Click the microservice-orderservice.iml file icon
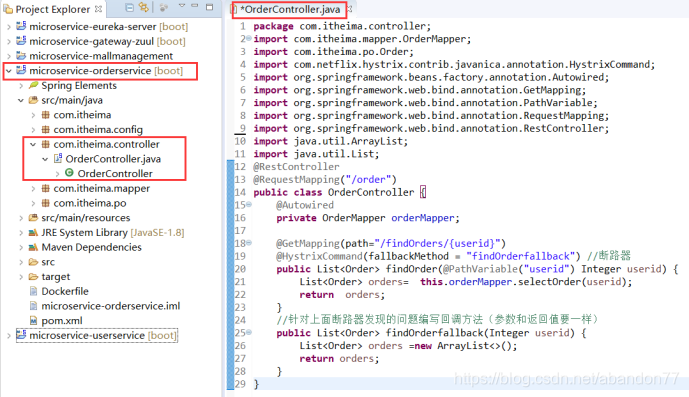 click(33, 306)
